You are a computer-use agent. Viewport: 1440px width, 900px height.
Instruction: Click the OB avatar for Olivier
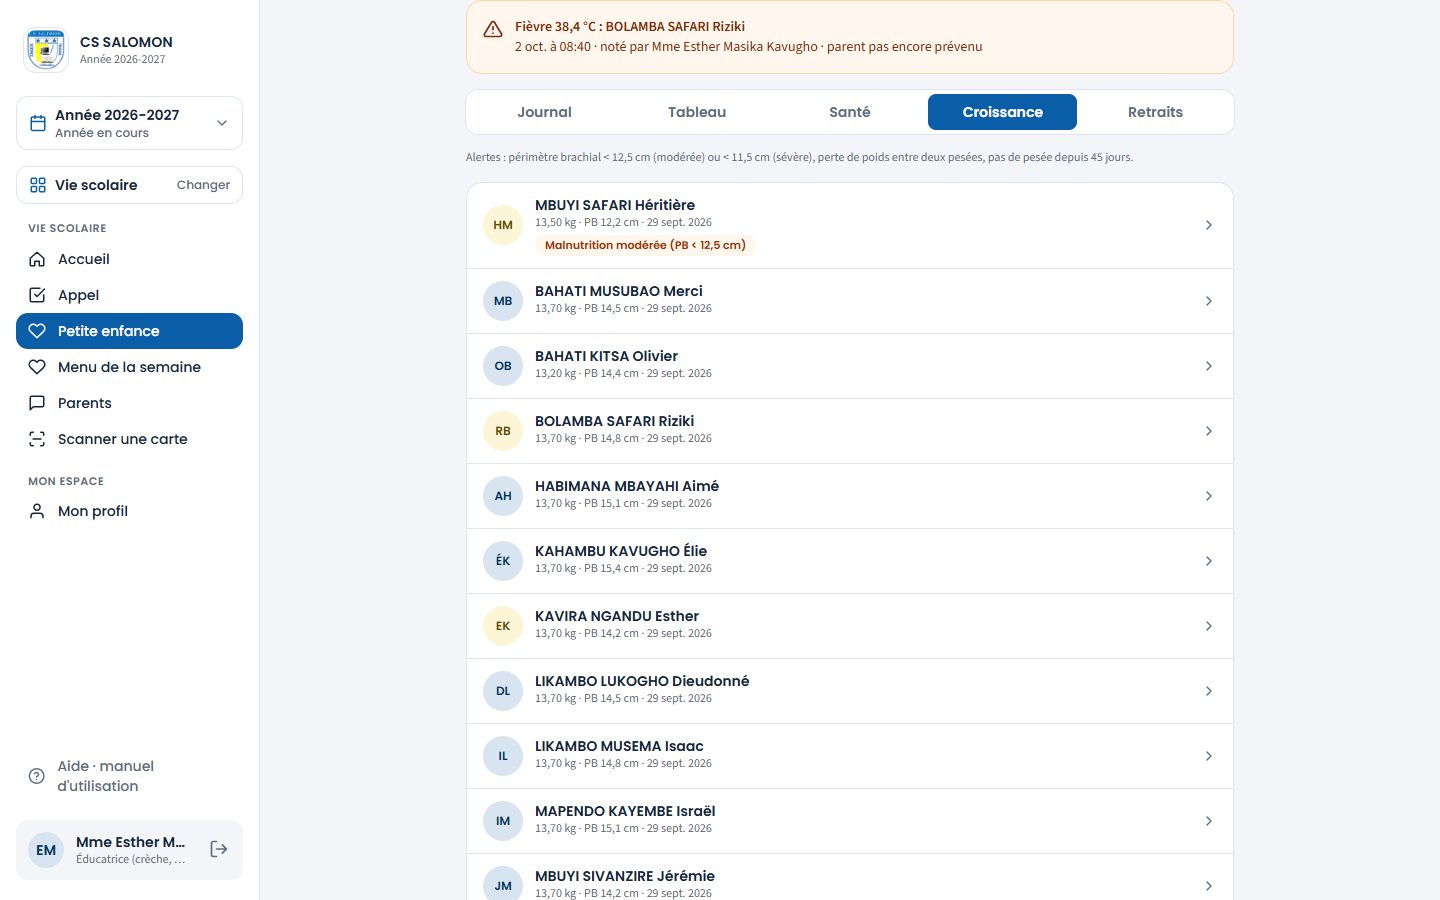[503, 366]
